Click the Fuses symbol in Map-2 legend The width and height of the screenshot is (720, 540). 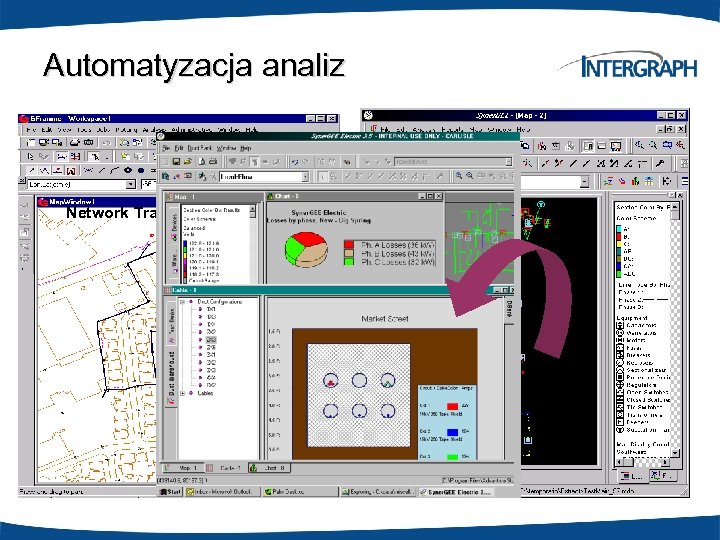[619, 348]
